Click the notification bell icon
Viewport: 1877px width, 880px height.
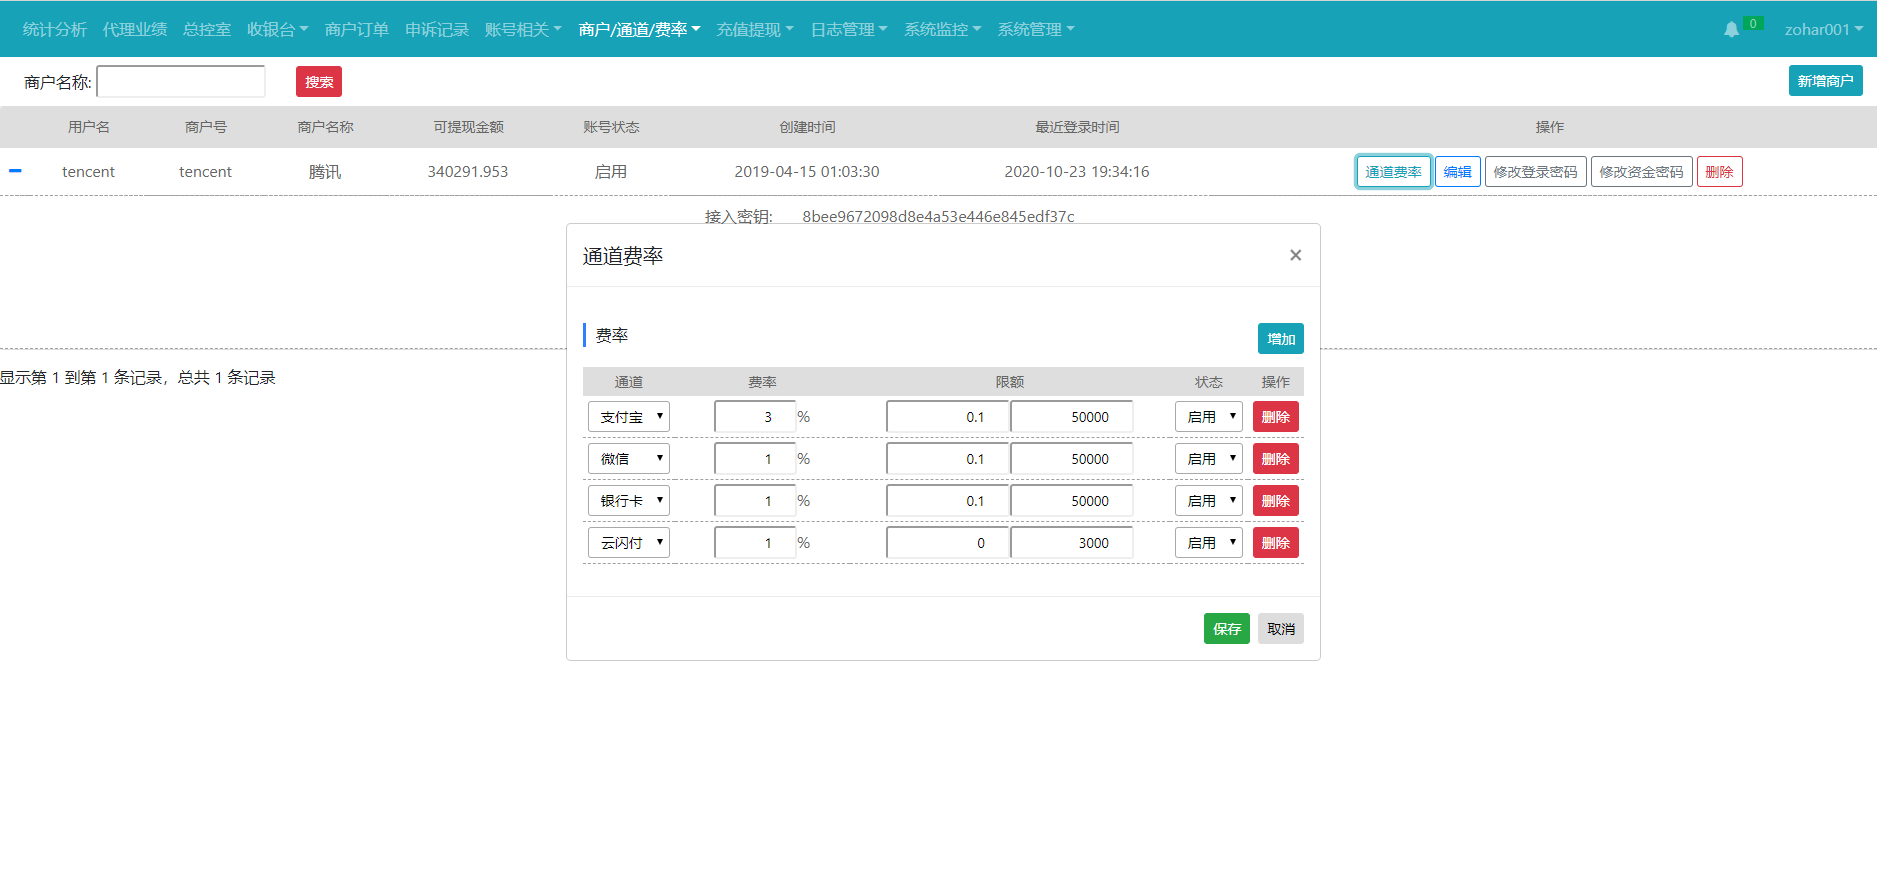[x=1731, y=30]
